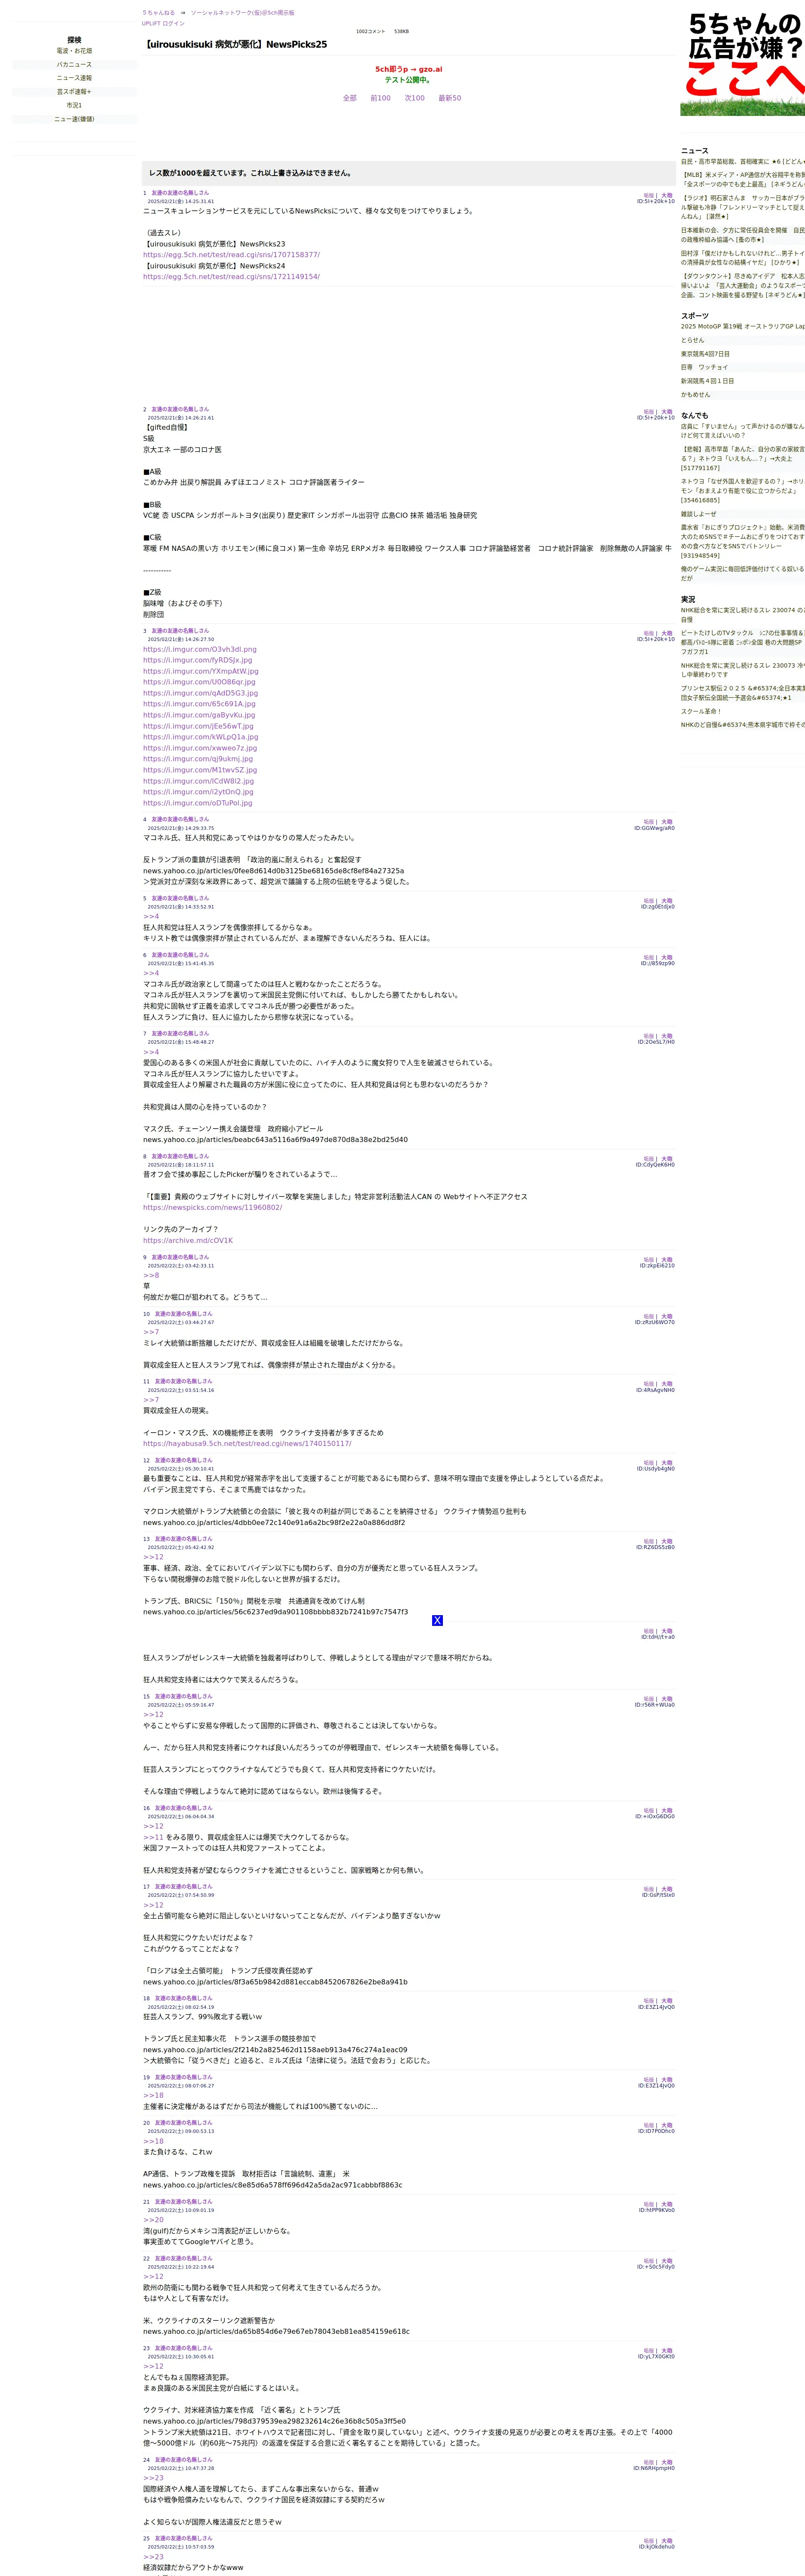This screenshot has height=2576, width=805.
Task: Open NewsPicks24 thread link ending 1721149154
Action: coord(231,277)
